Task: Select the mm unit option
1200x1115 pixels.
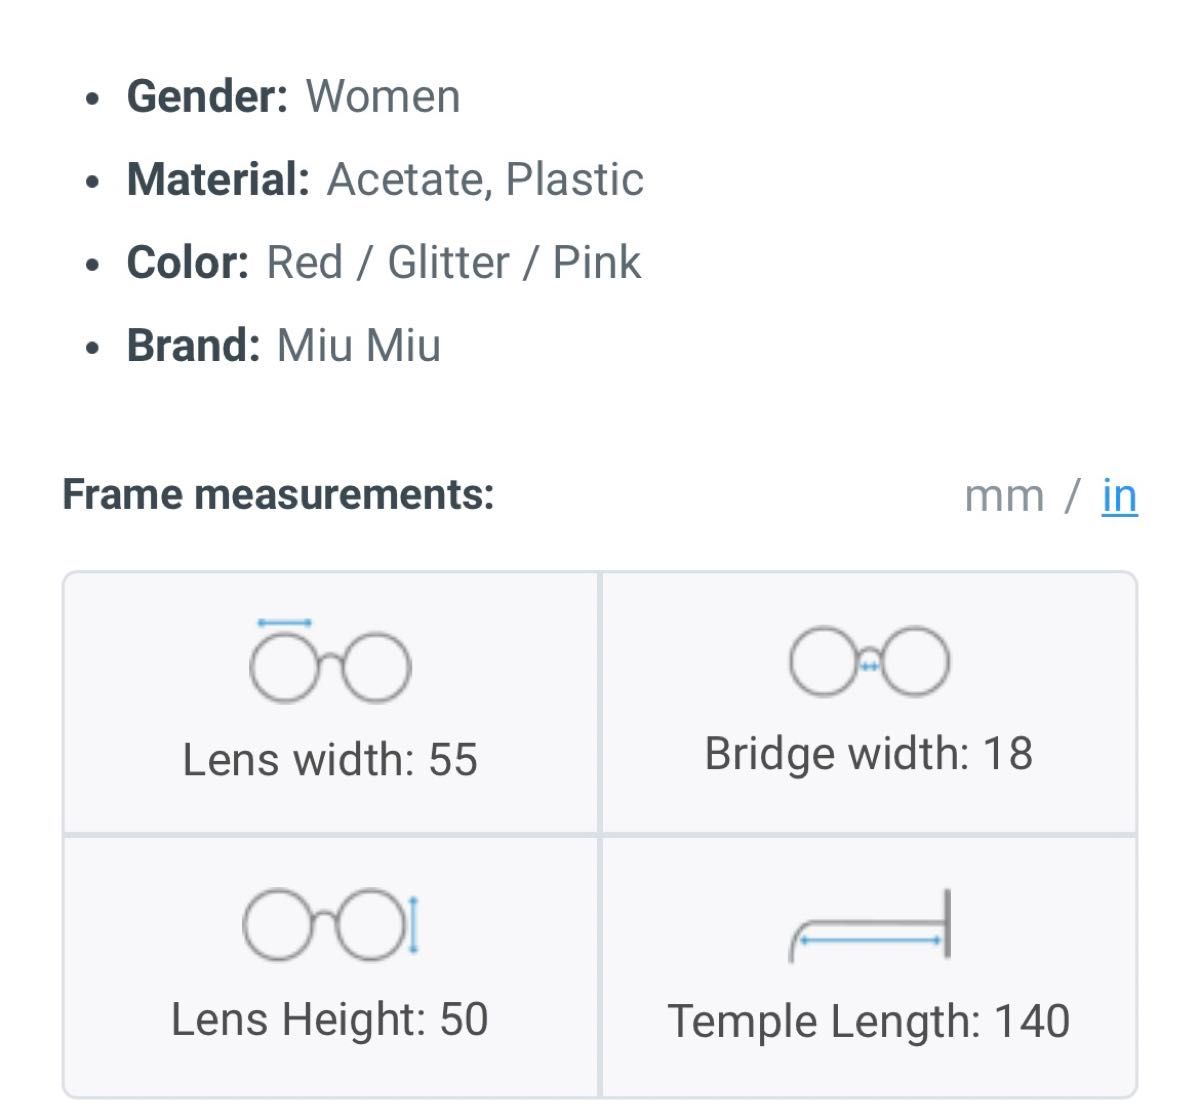Action: coord(1003,496)
